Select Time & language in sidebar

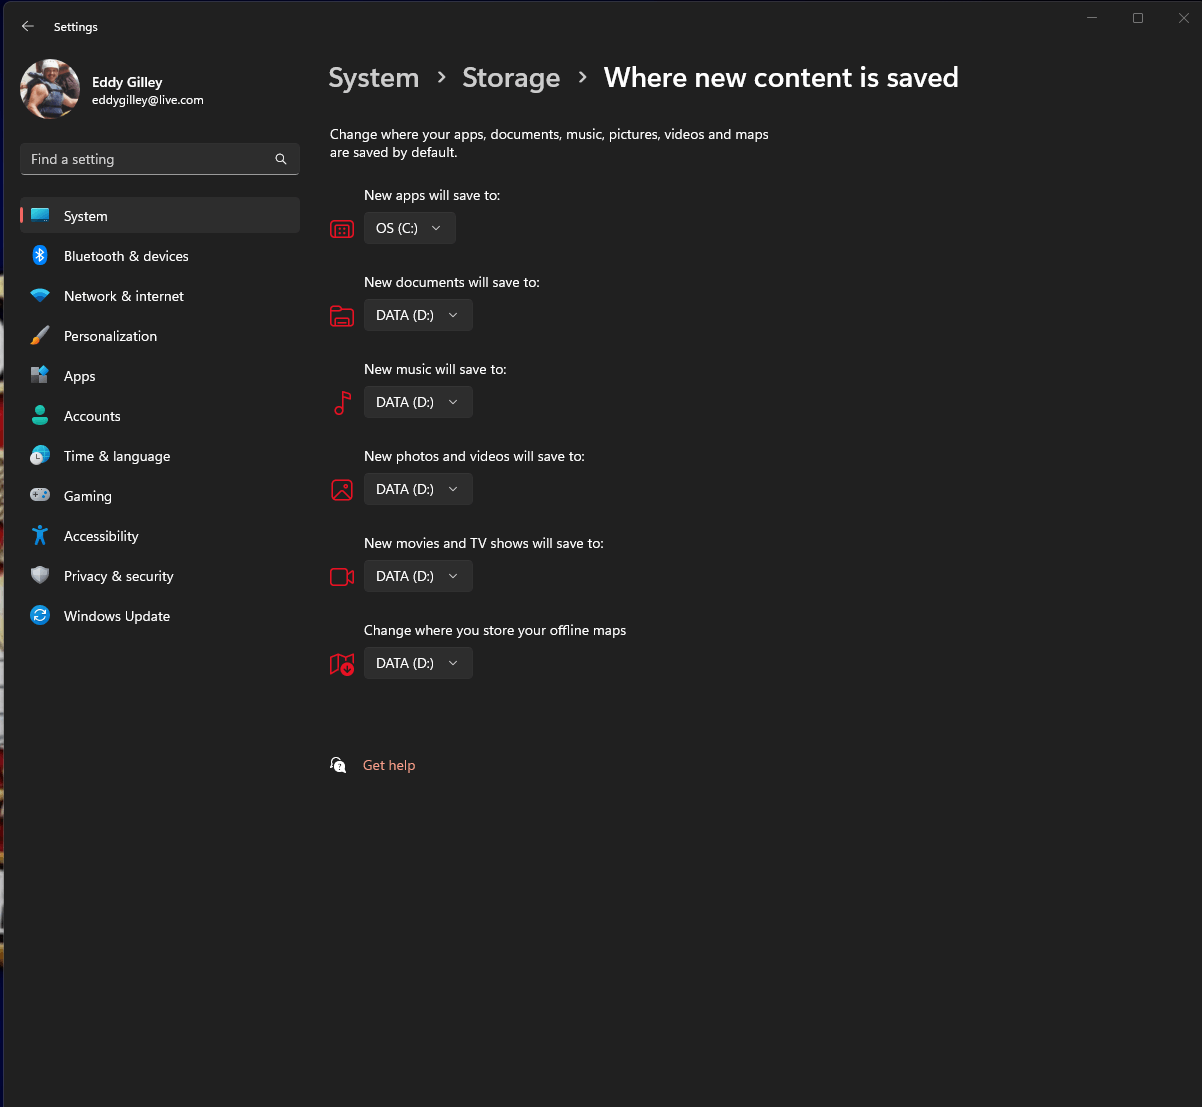pos(117,456)
